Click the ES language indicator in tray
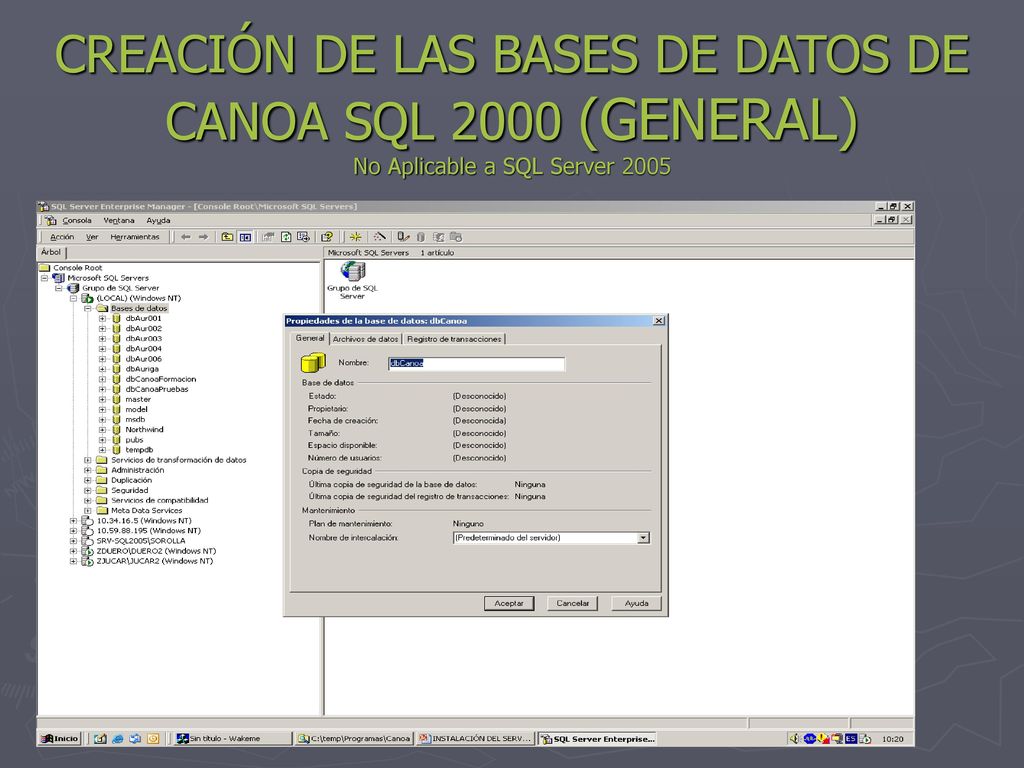 coord(850,739)
